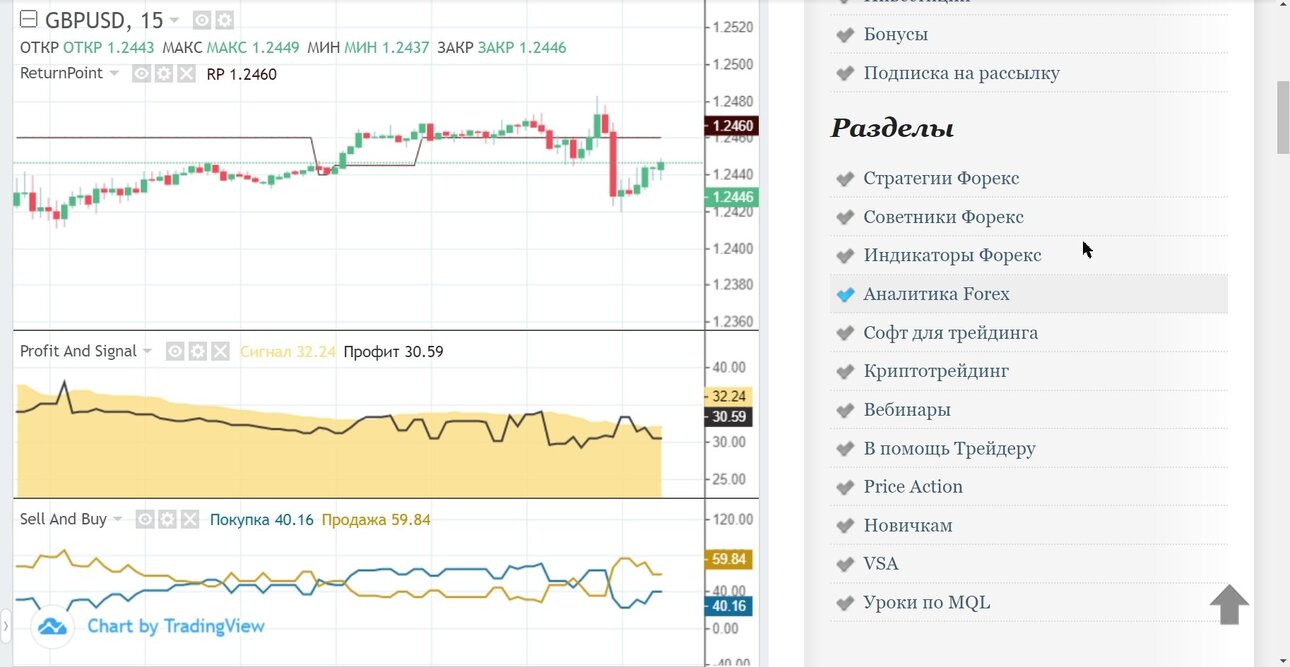Click the page vertical scrollbar thumb
Screen dimensions: 1290x667
(1283, 118)
